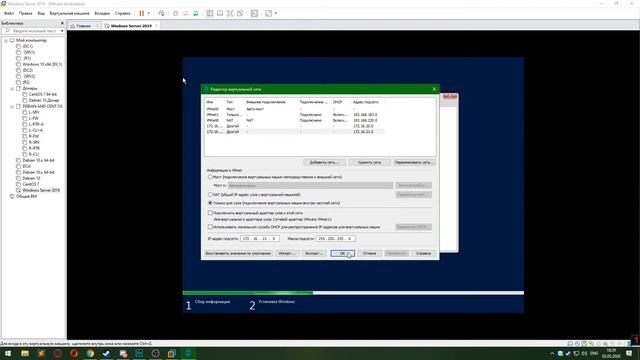Image resolution: width=640 pixels, height=360 pixels.
Task: Close the virtual network editor dialog
Action: tap(434, 89)
